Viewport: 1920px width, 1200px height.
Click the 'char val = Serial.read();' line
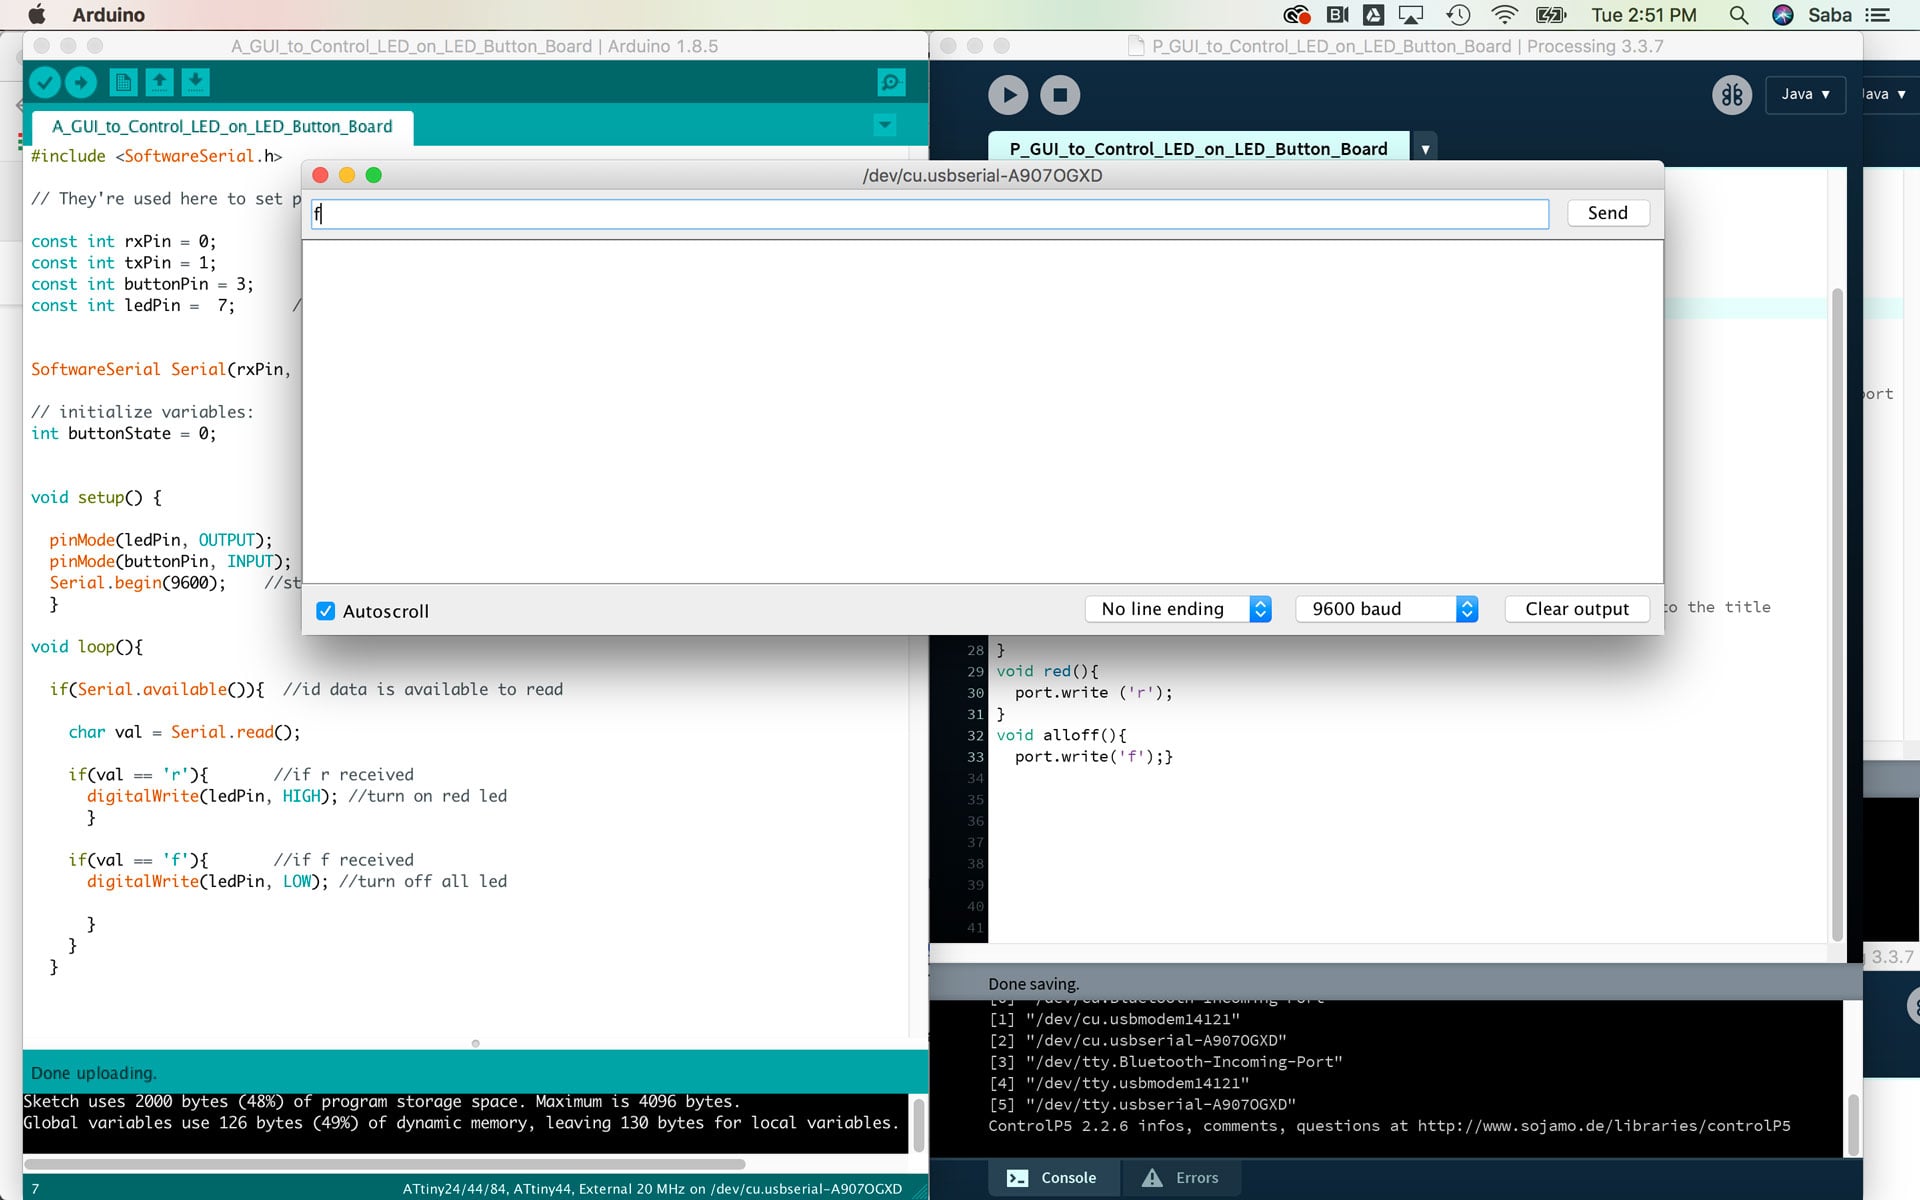click(x=184, y=732)
